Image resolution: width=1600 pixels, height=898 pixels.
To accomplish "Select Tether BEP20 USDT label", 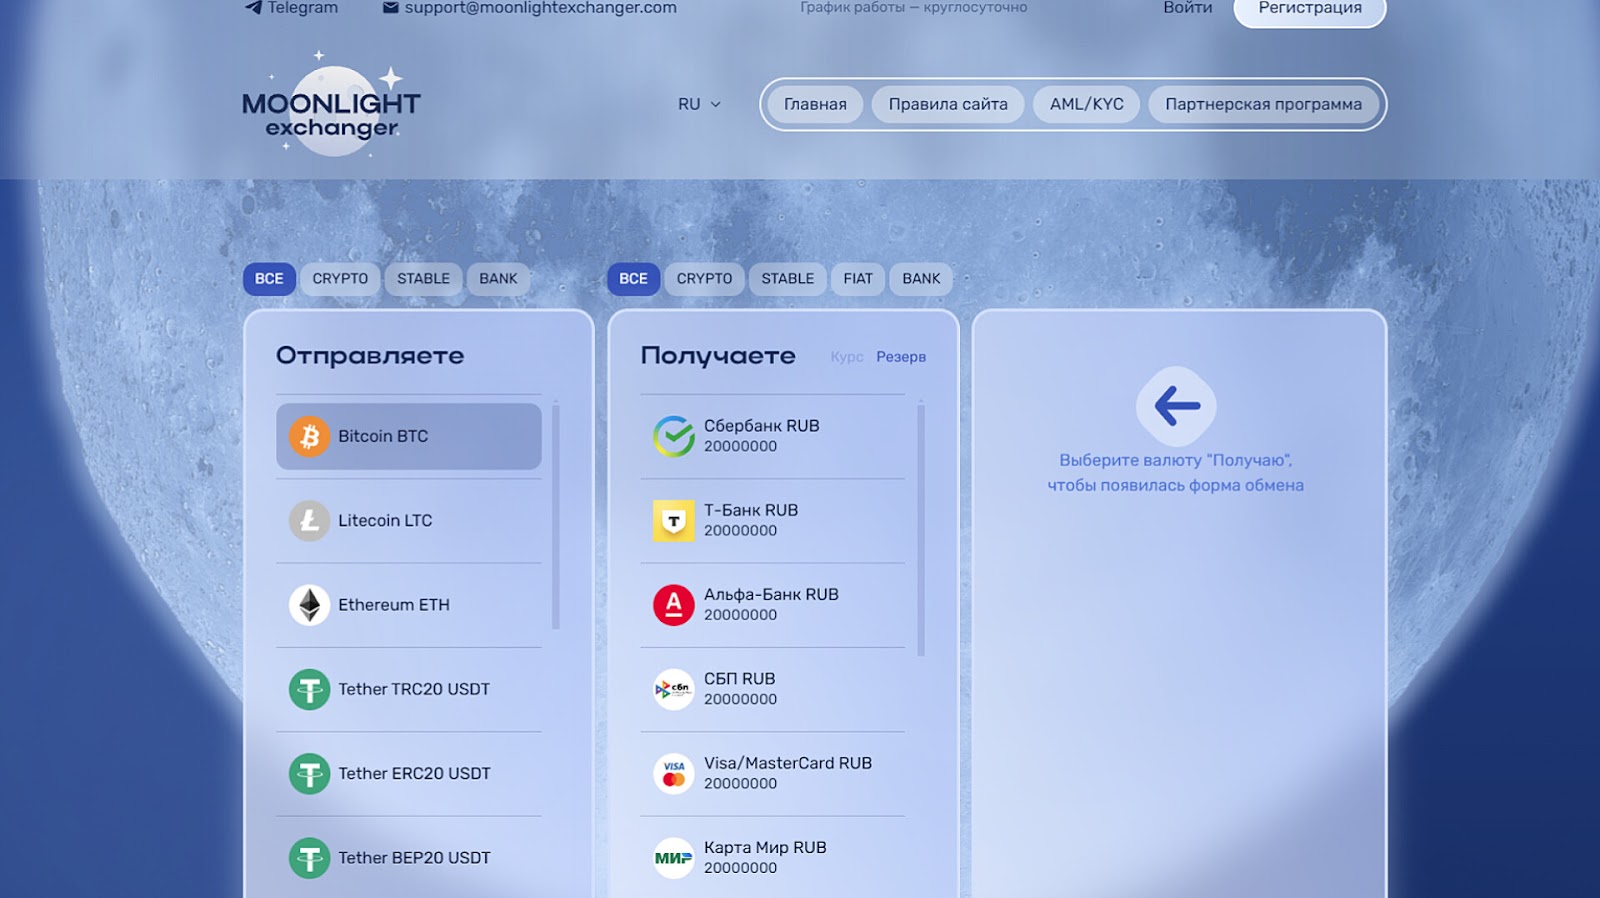I will (414, 858).
